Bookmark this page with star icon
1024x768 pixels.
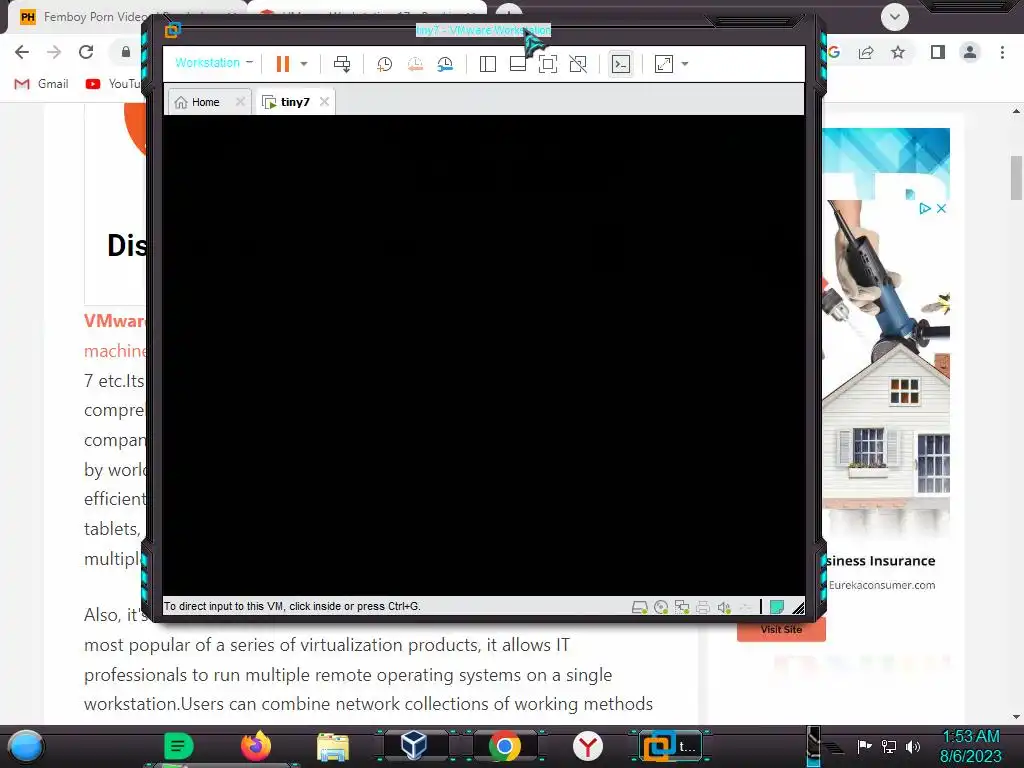pos(898,52)
